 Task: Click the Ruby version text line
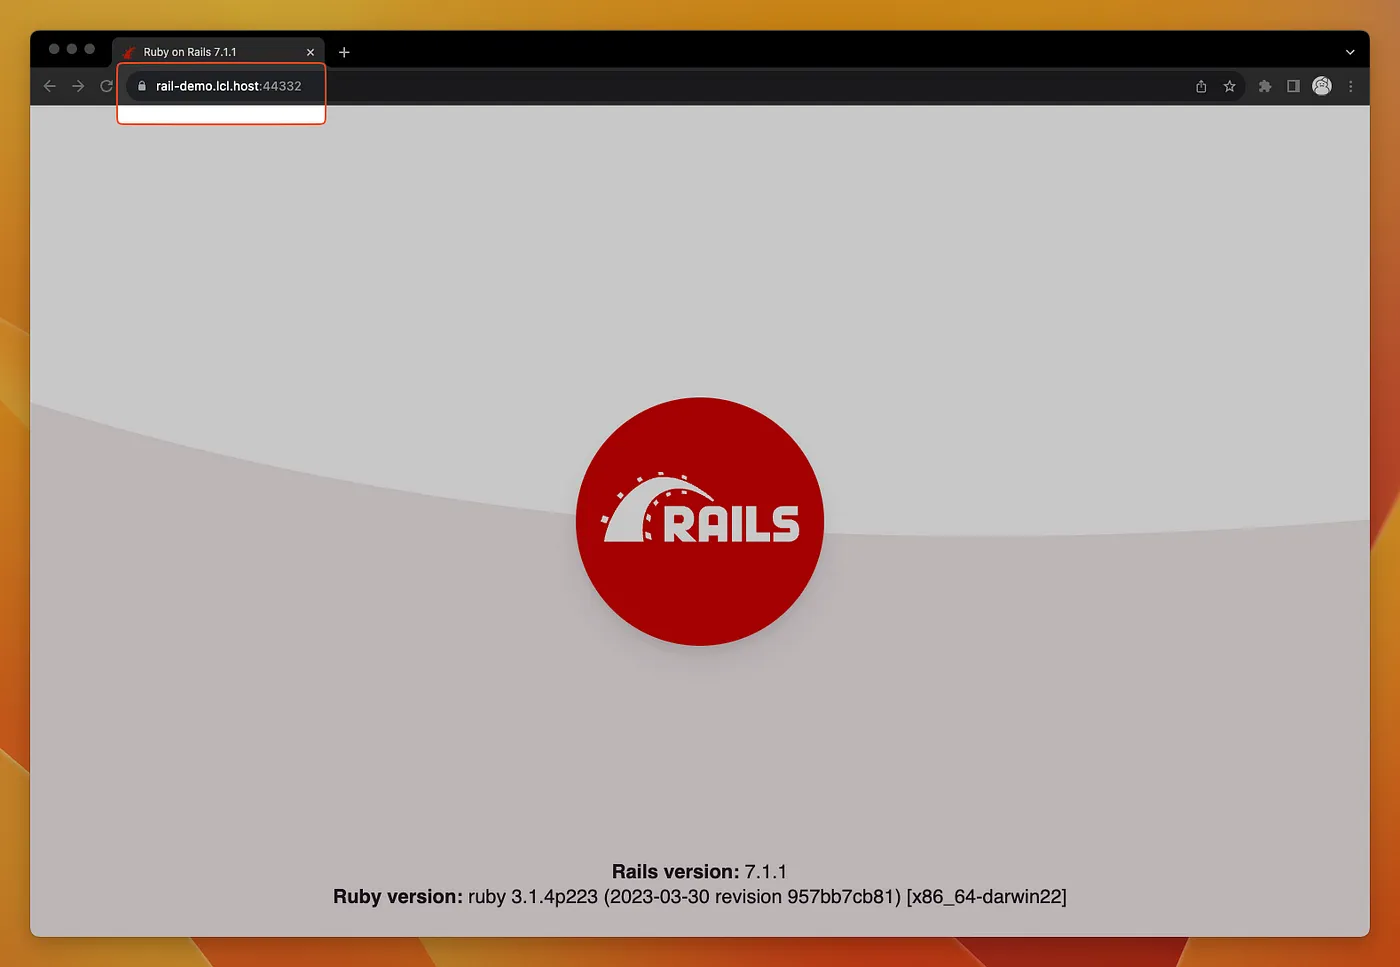(x=699, y=896)
